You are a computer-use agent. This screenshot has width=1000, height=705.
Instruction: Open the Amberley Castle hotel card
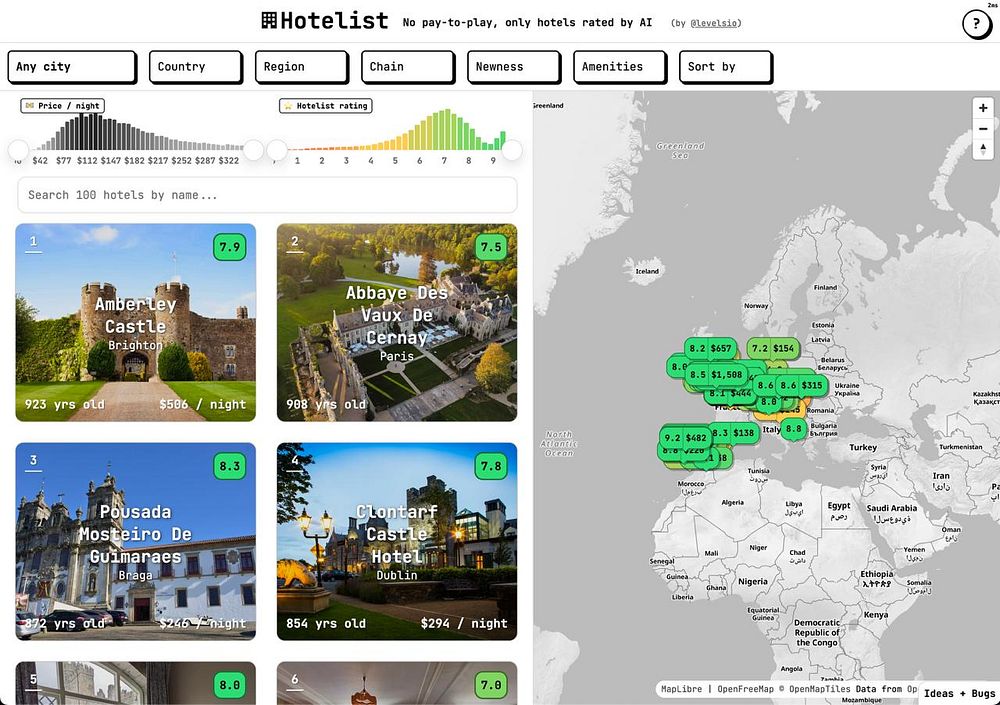click(x=136, y=322)
